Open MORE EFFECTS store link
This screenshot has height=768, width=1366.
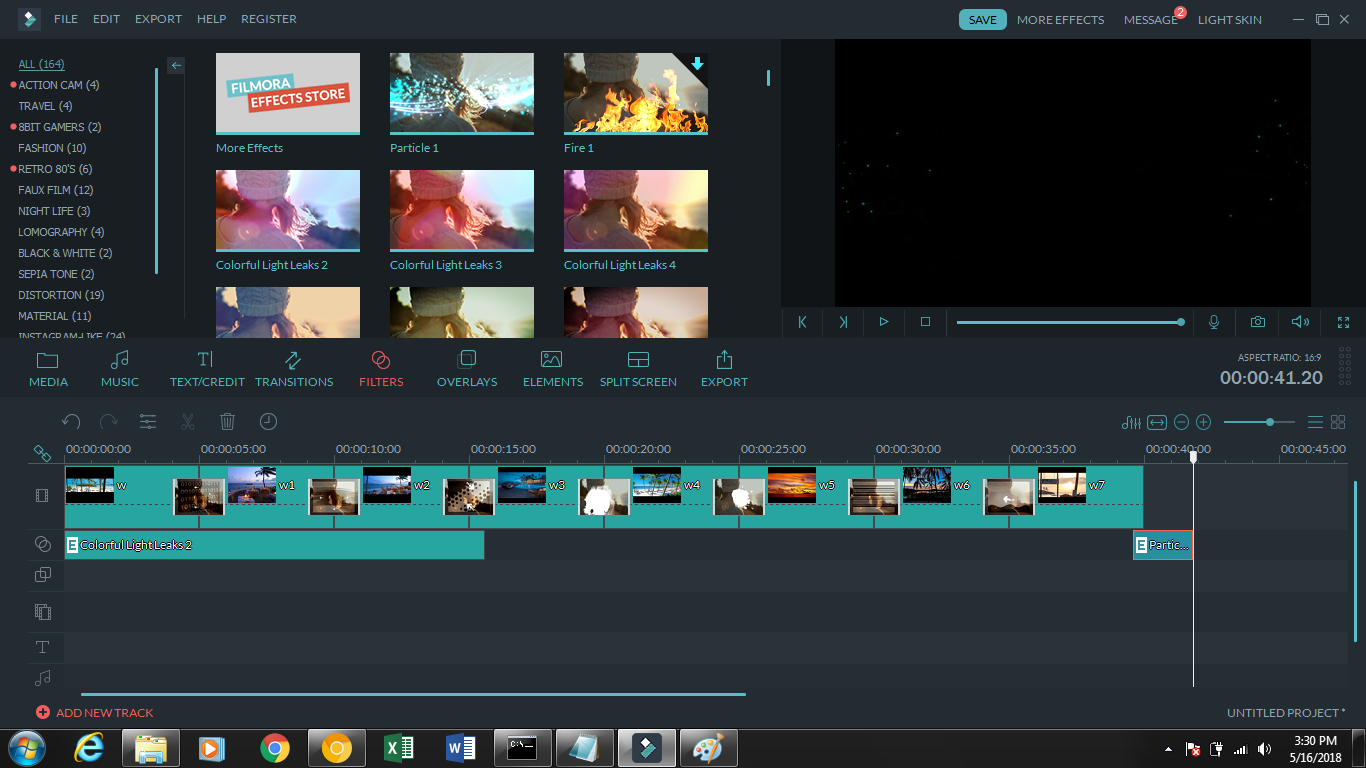tap(1061, 20)
